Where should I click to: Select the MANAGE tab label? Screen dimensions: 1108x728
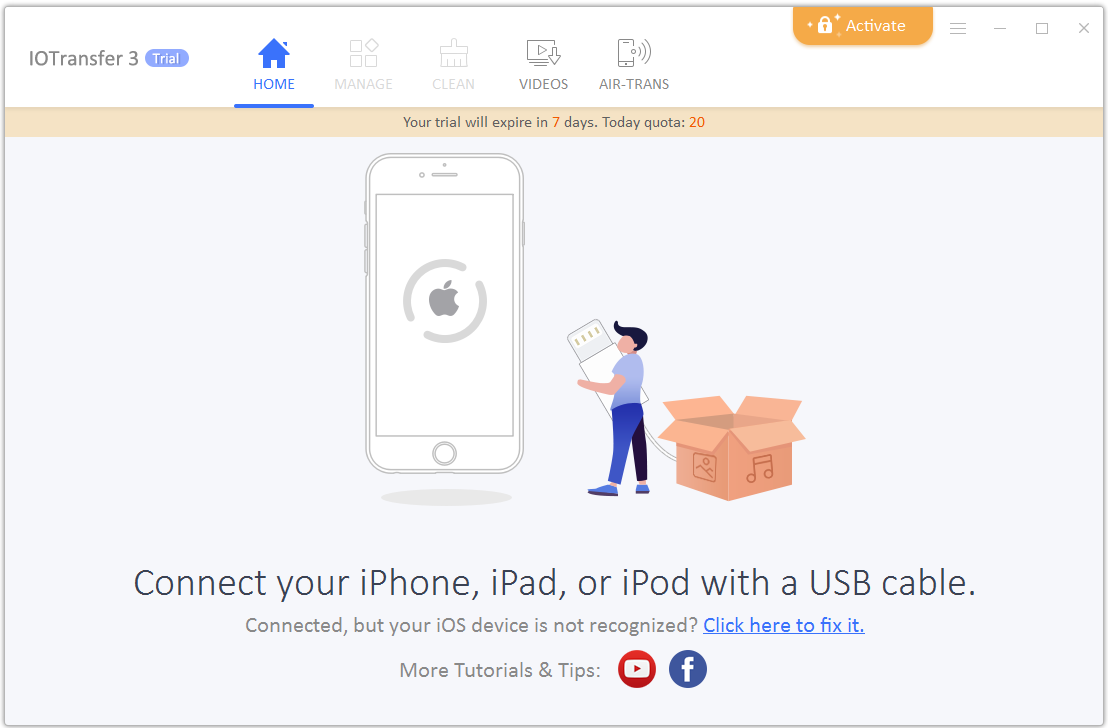tap(364, 84)
